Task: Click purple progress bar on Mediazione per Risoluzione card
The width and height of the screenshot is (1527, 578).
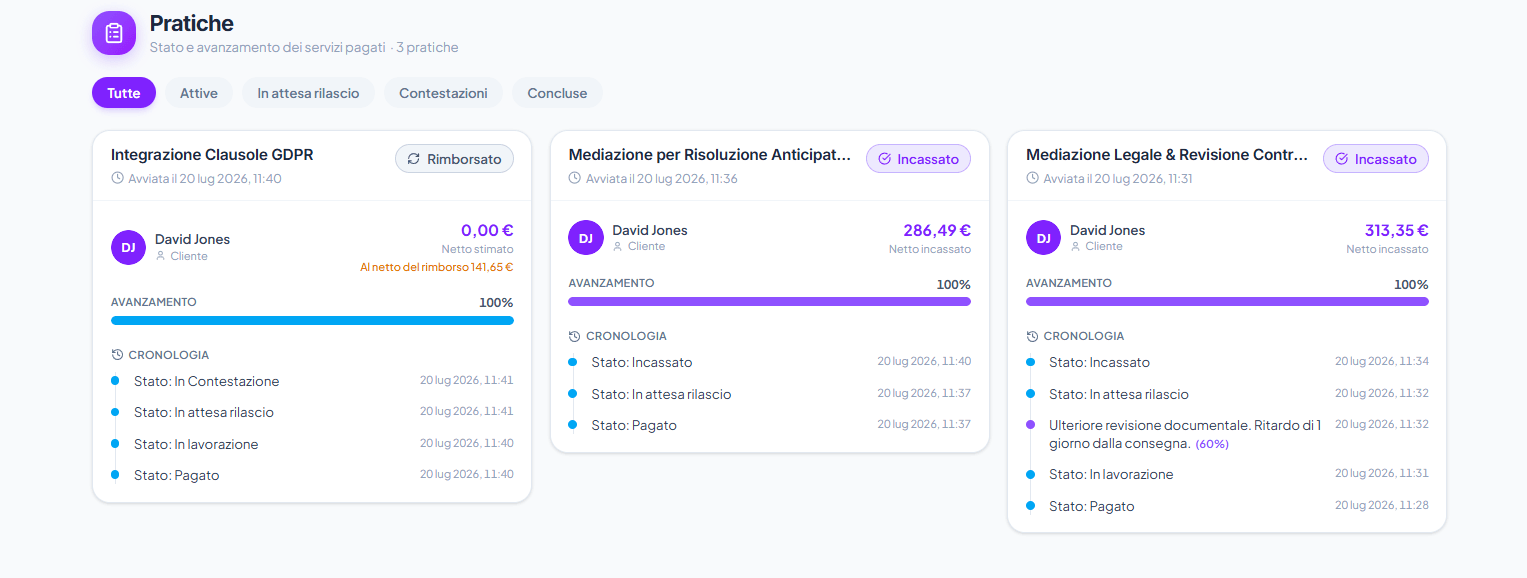Action: click(770, 301)
